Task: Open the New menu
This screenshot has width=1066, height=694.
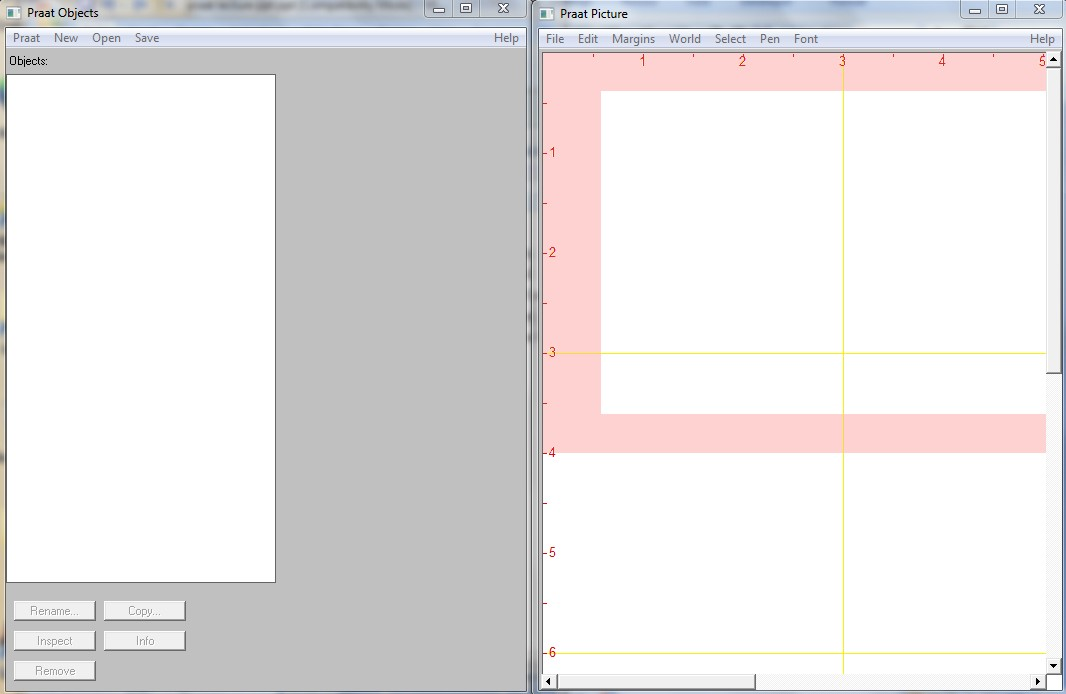Action: click(66, 38)
